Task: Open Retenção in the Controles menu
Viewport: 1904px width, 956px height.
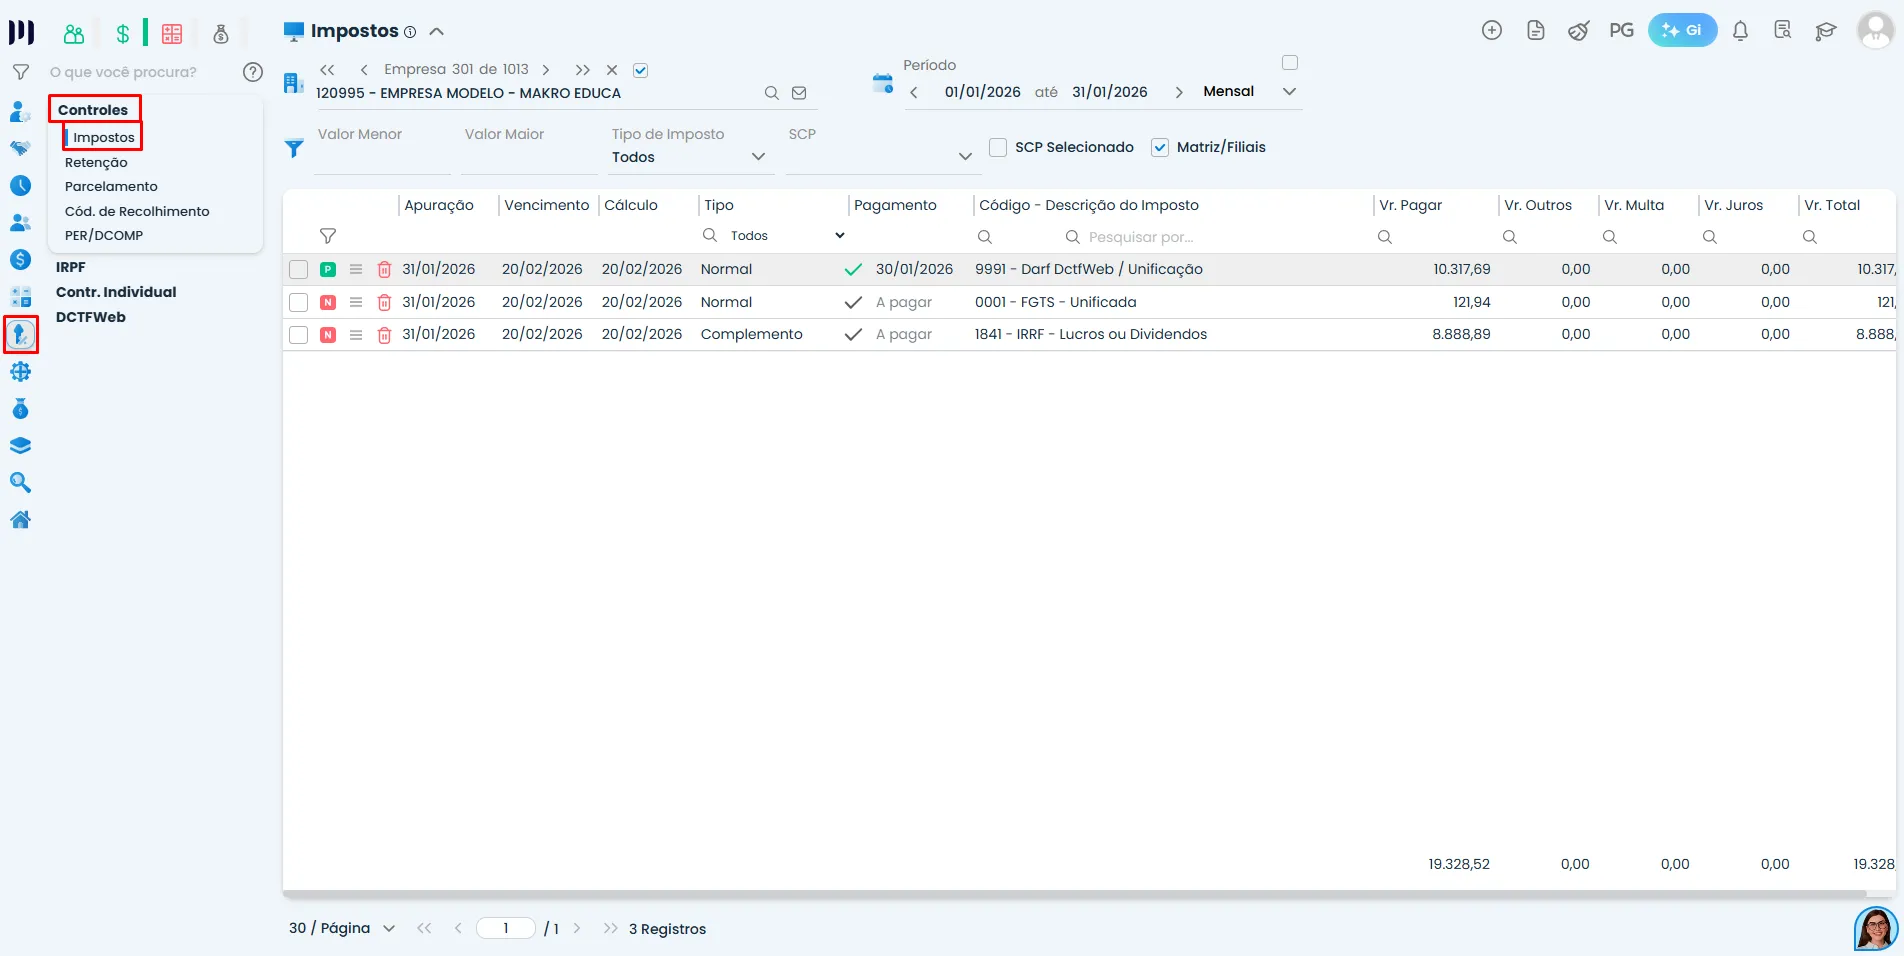Action: tap(96, 162)
